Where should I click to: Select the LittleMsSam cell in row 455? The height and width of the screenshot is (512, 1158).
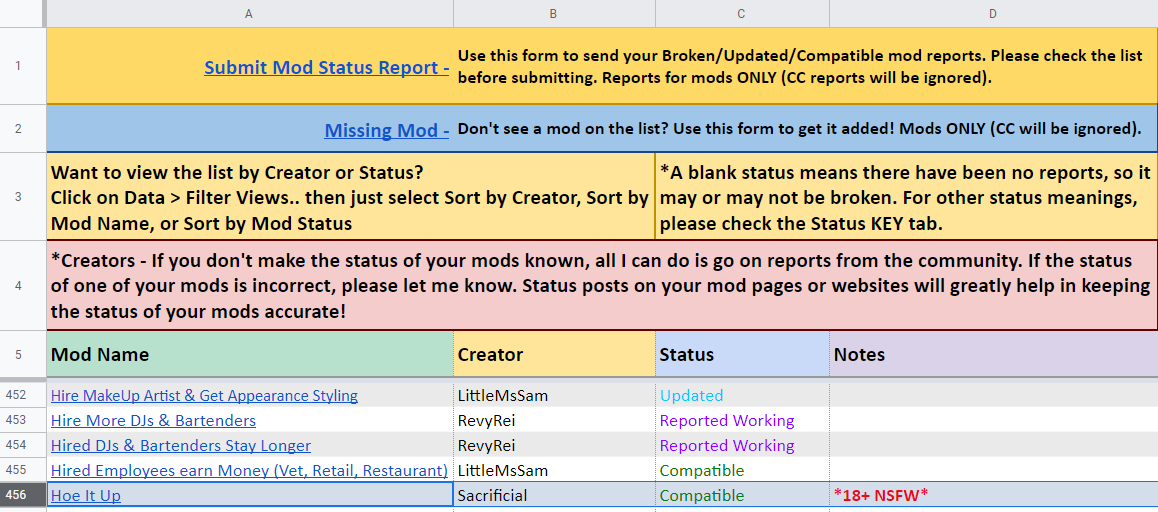coord(554,471)
